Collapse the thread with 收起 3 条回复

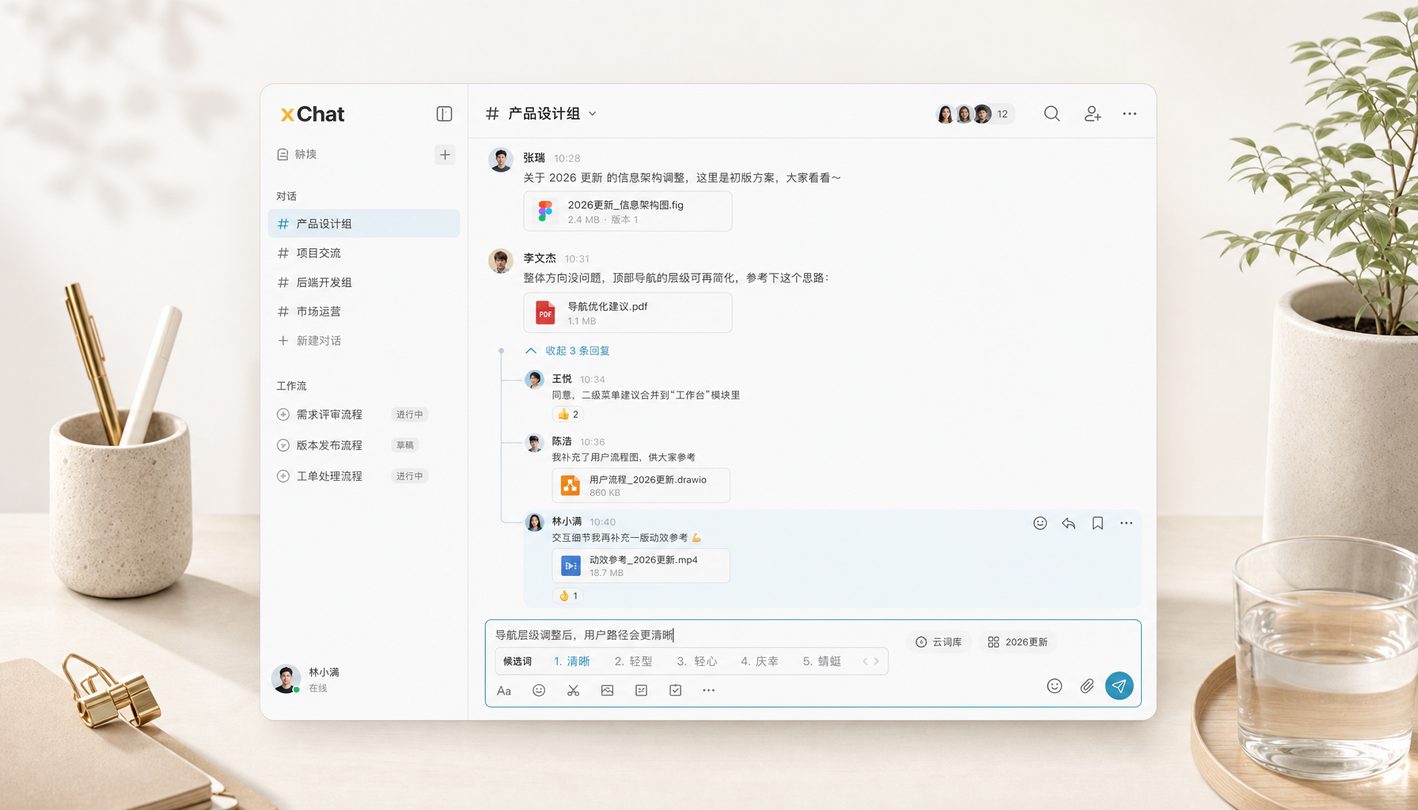567,351
